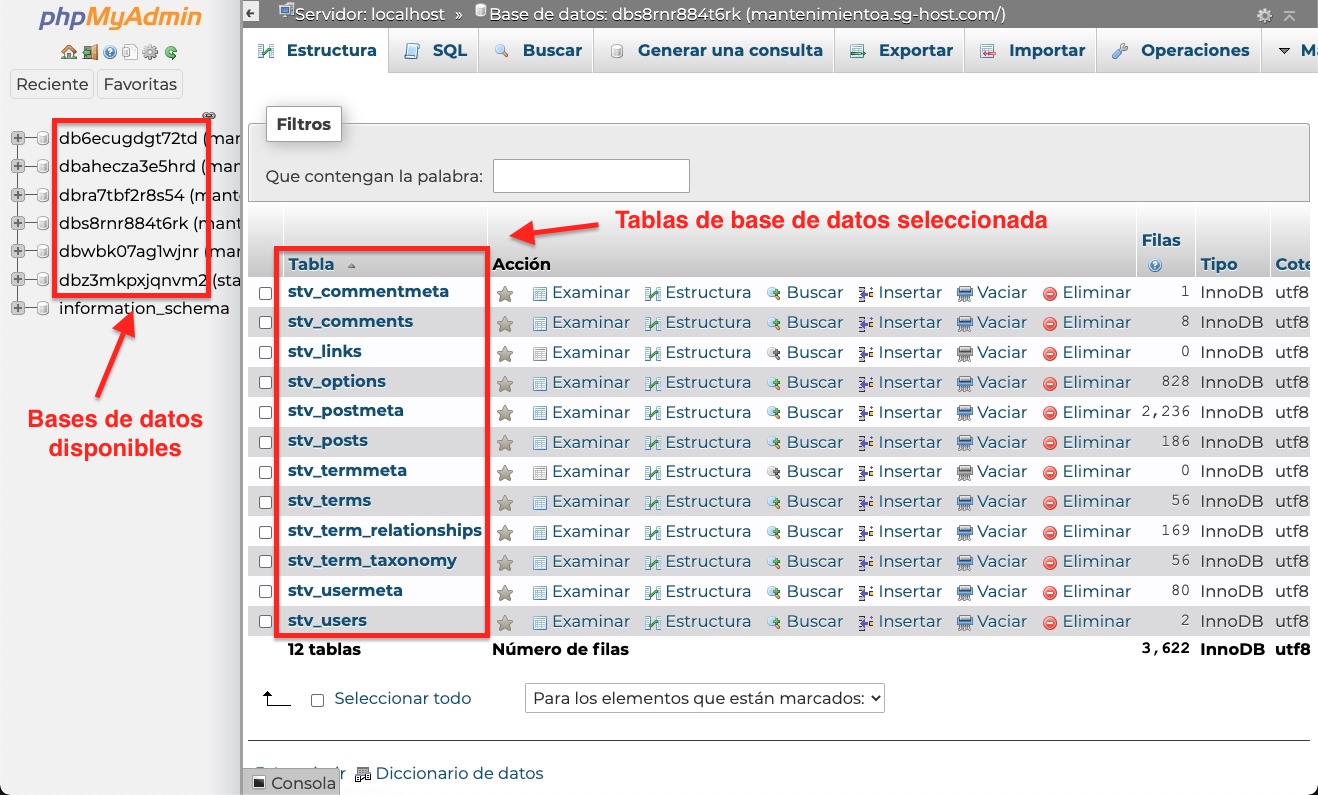Open the stv_posts table link
The image size is (1318, 795).
pyautogui.click(x=328, y=441)
